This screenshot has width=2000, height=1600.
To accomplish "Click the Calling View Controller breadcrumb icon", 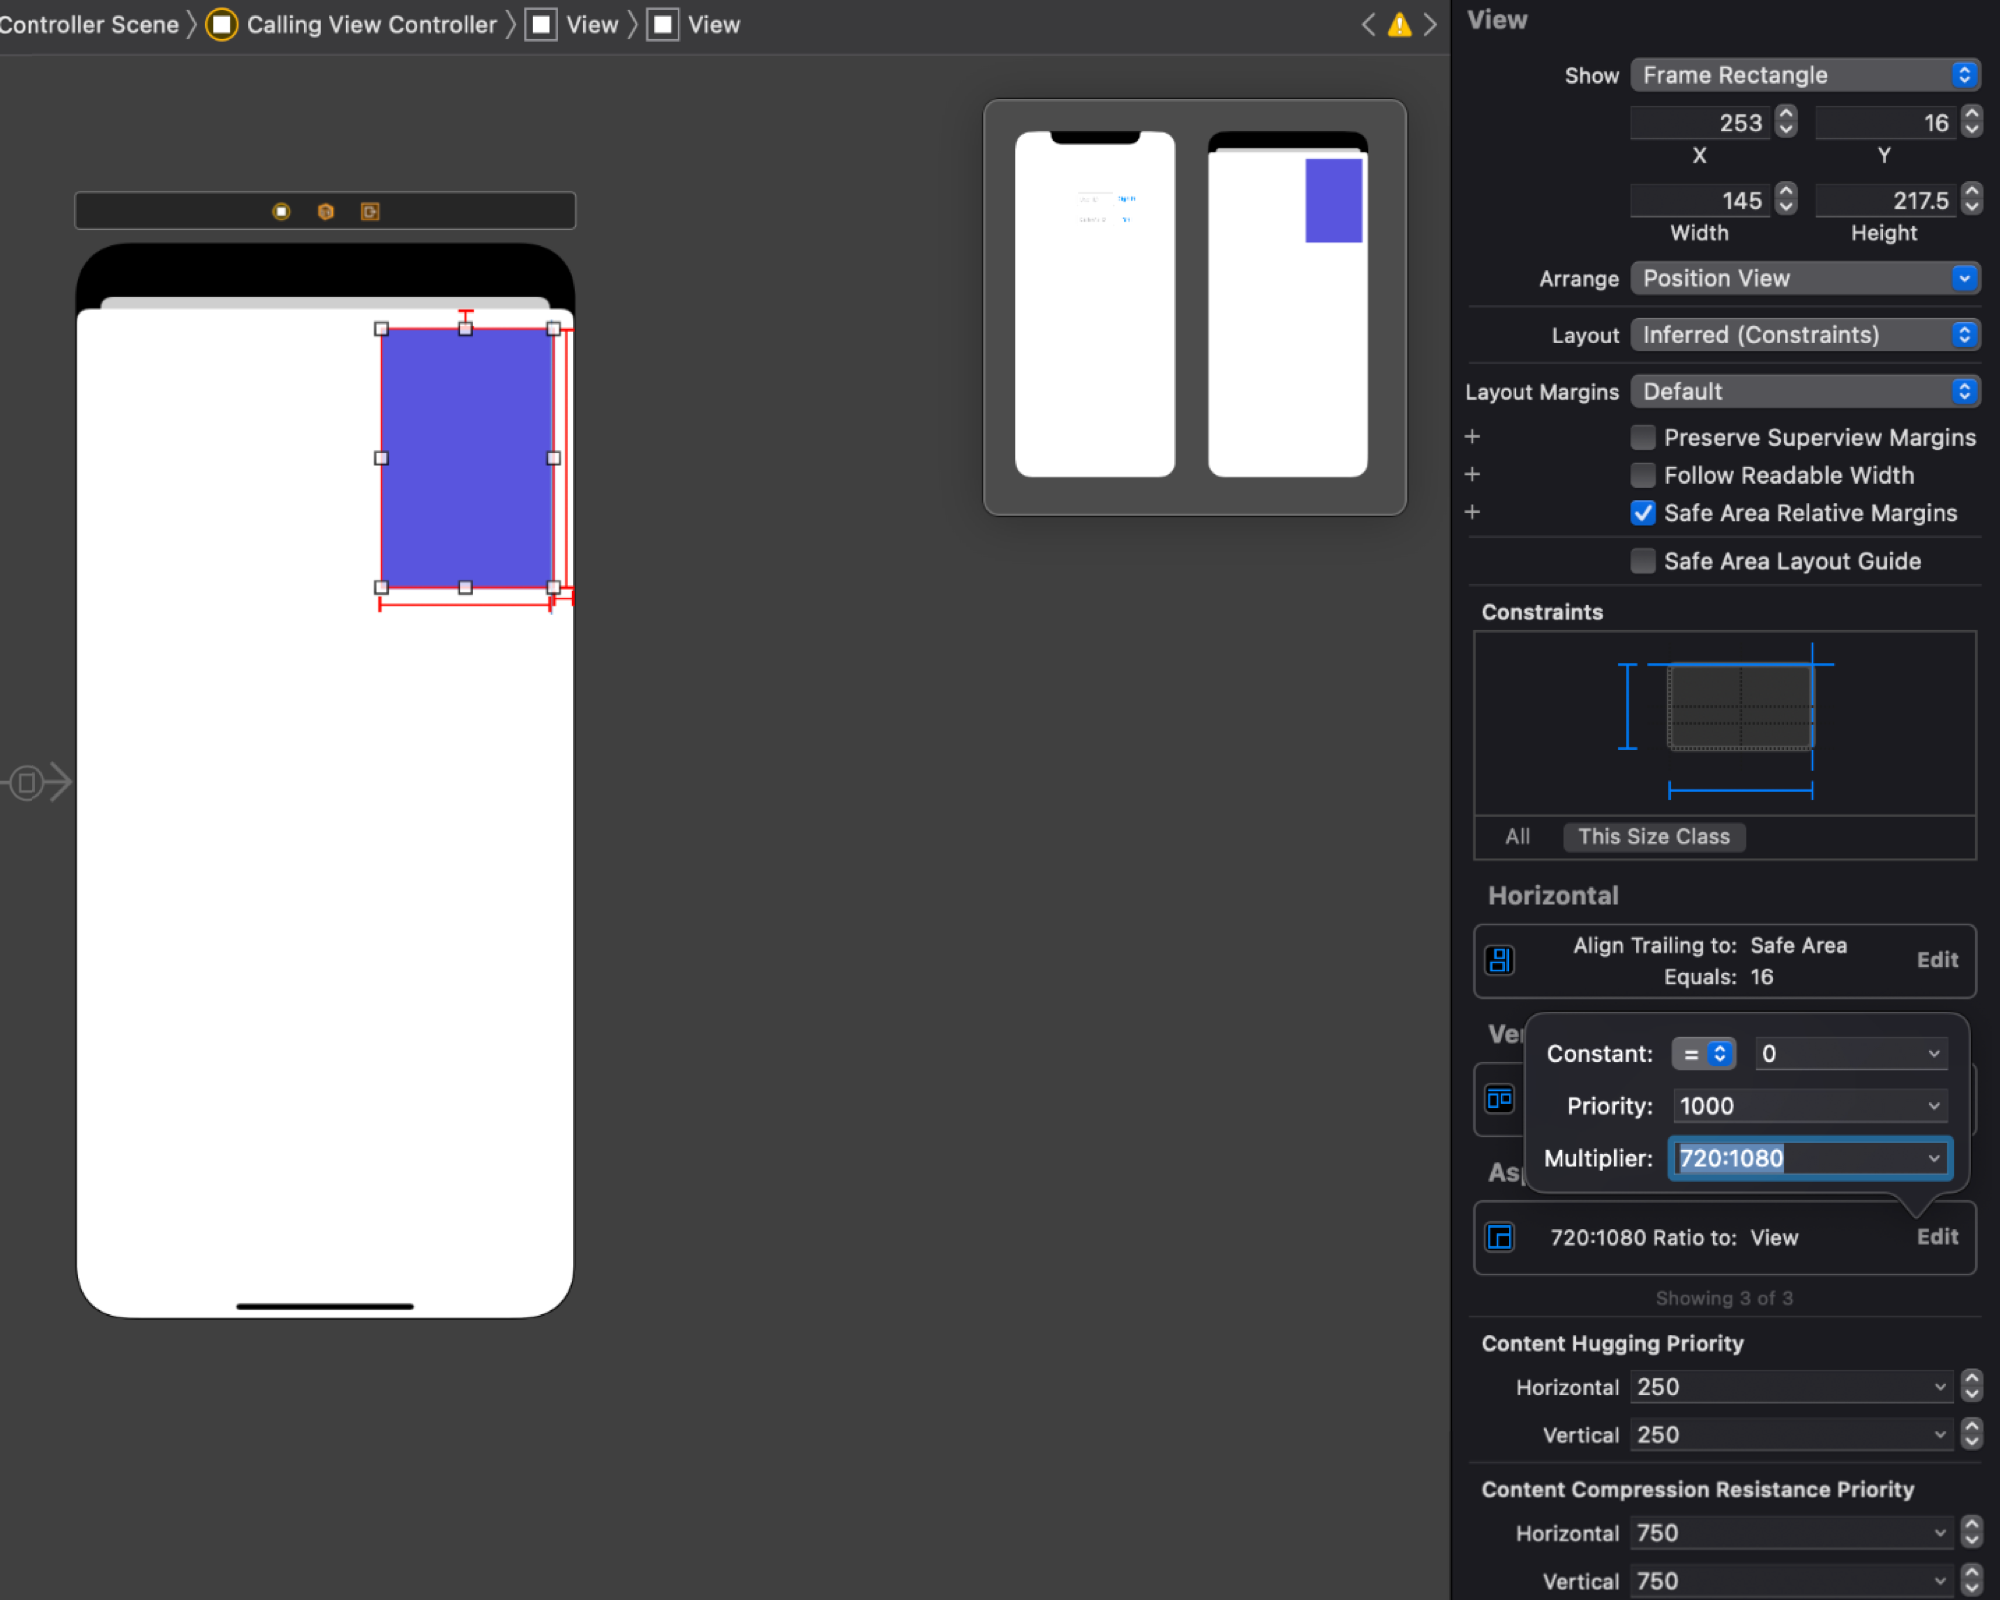I will click(x=221, y=24).
